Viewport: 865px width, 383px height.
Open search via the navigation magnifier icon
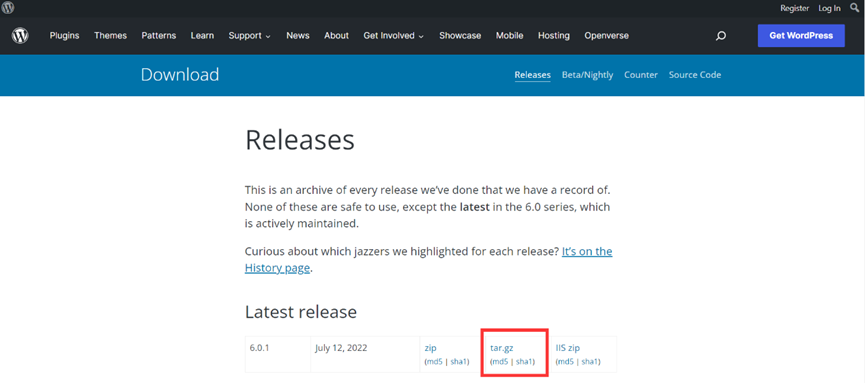(x=720, y=36)
